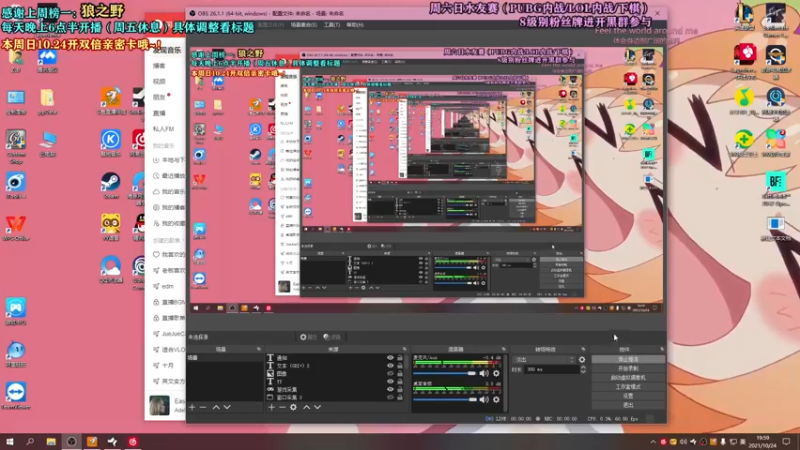Open WPS Office desktop icon
Image resolution: width=800 pixels, height=450 pixels.
coord(16,227)
